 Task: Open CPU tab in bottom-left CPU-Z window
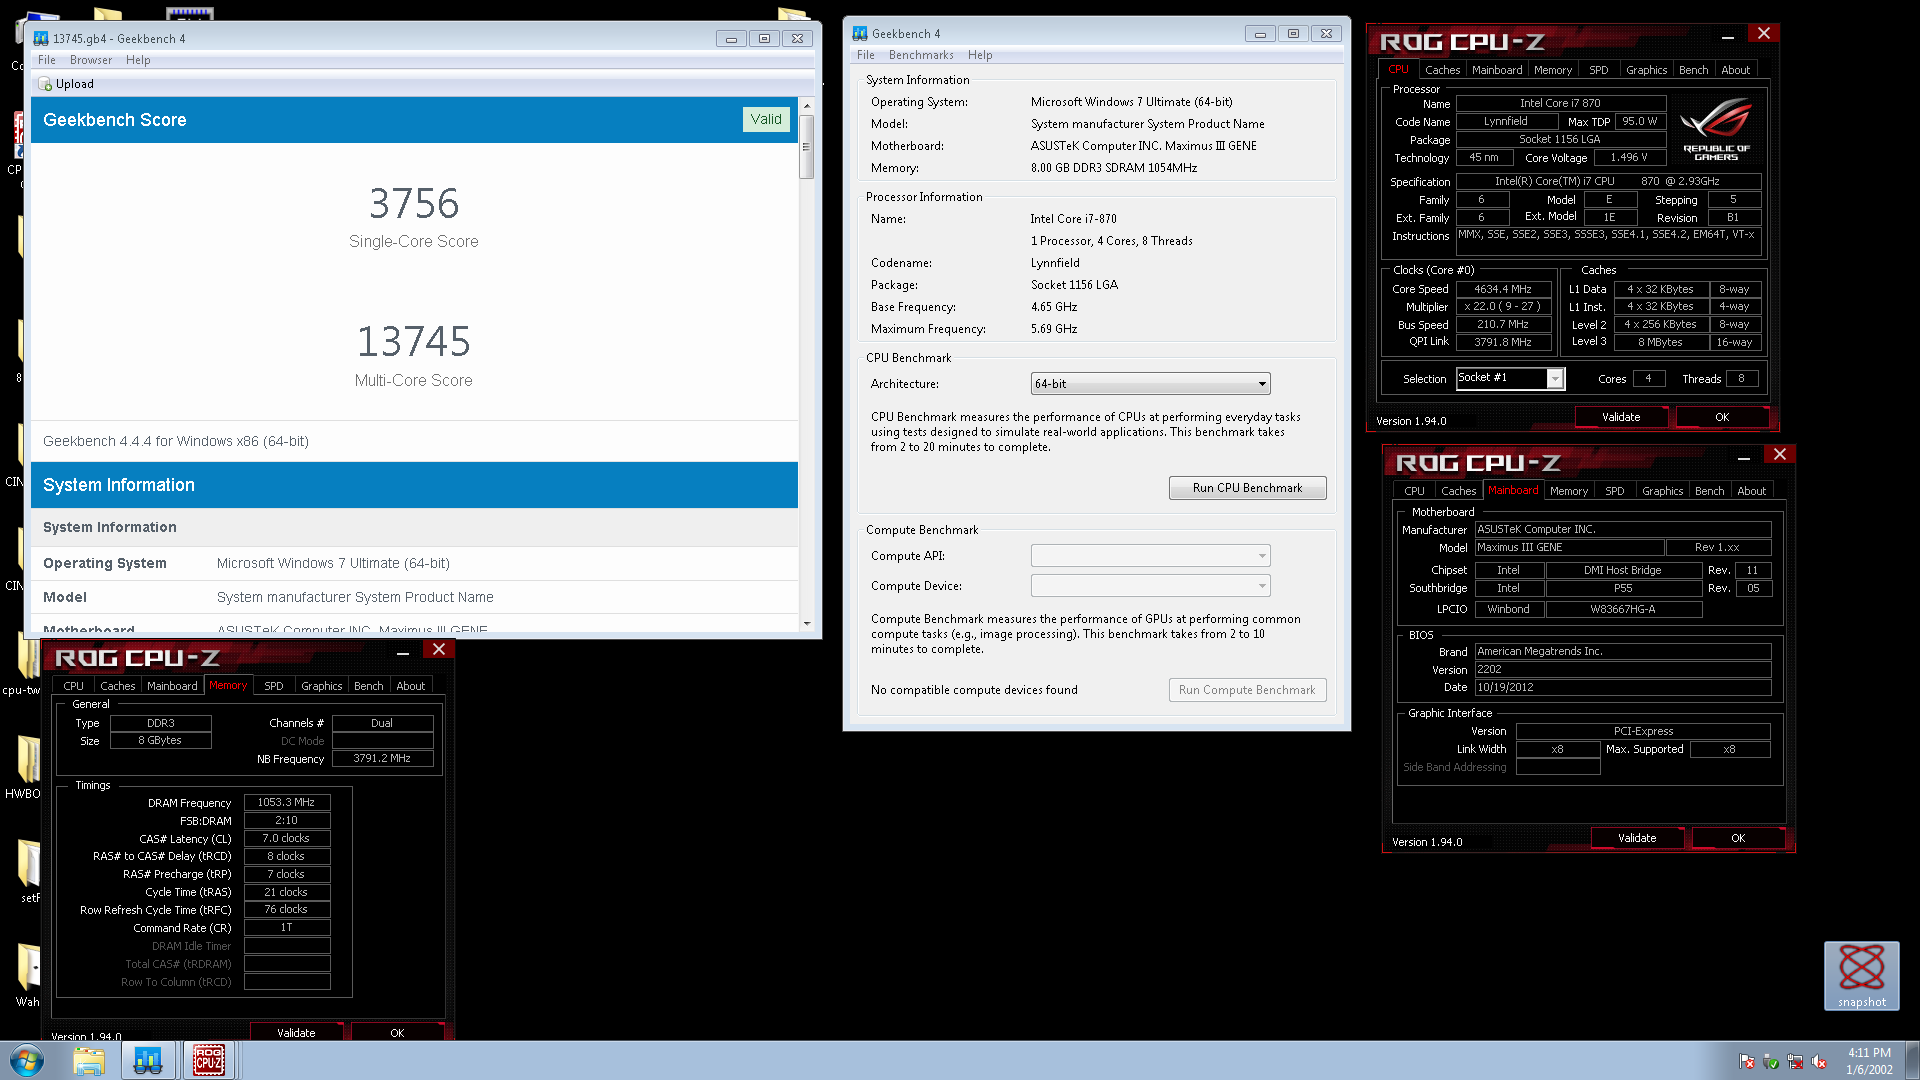[73, 686]
